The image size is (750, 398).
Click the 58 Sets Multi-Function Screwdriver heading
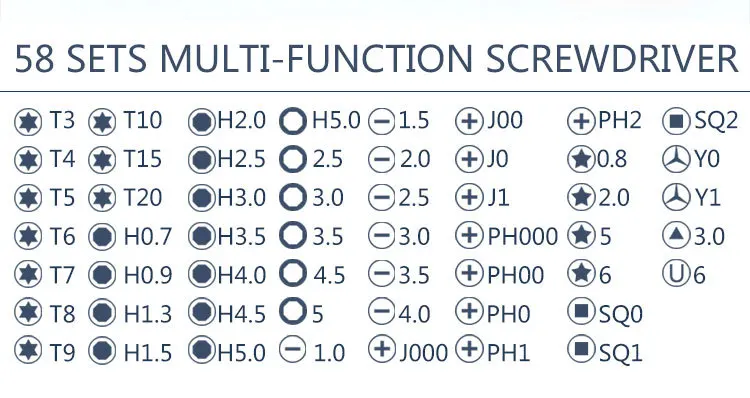point(376,59)
